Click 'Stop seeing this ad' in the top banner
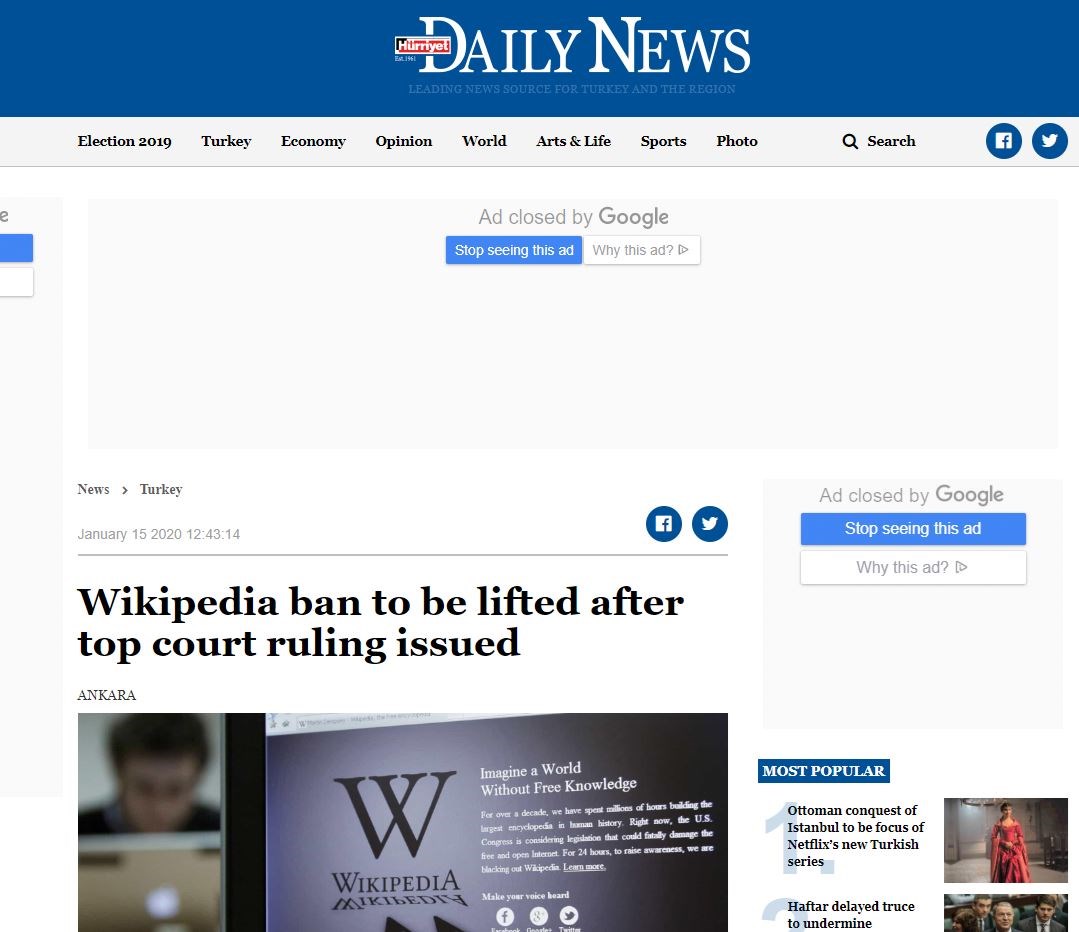The image size is (1079, 932). point(514,250)
